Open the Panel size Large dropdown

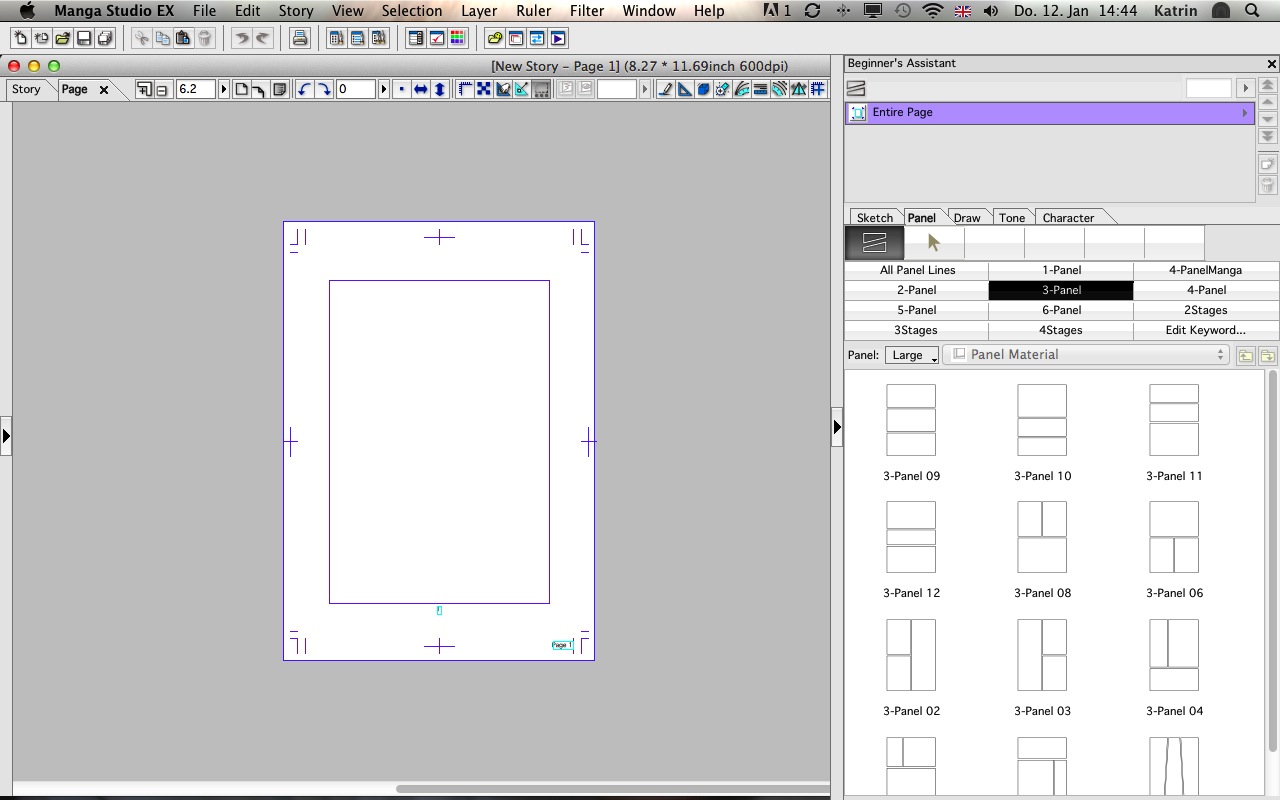click(x=911, y=355)
